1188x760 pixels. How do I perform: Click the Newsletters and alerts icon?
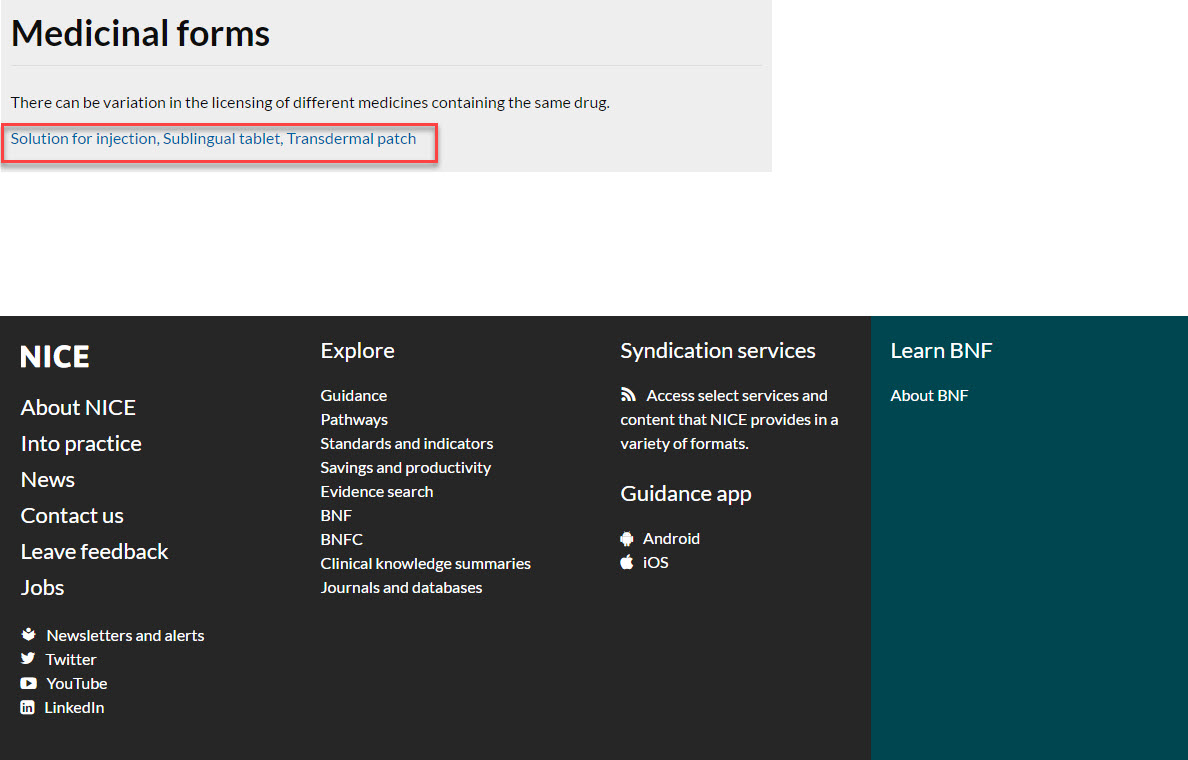tap(29, 635)
